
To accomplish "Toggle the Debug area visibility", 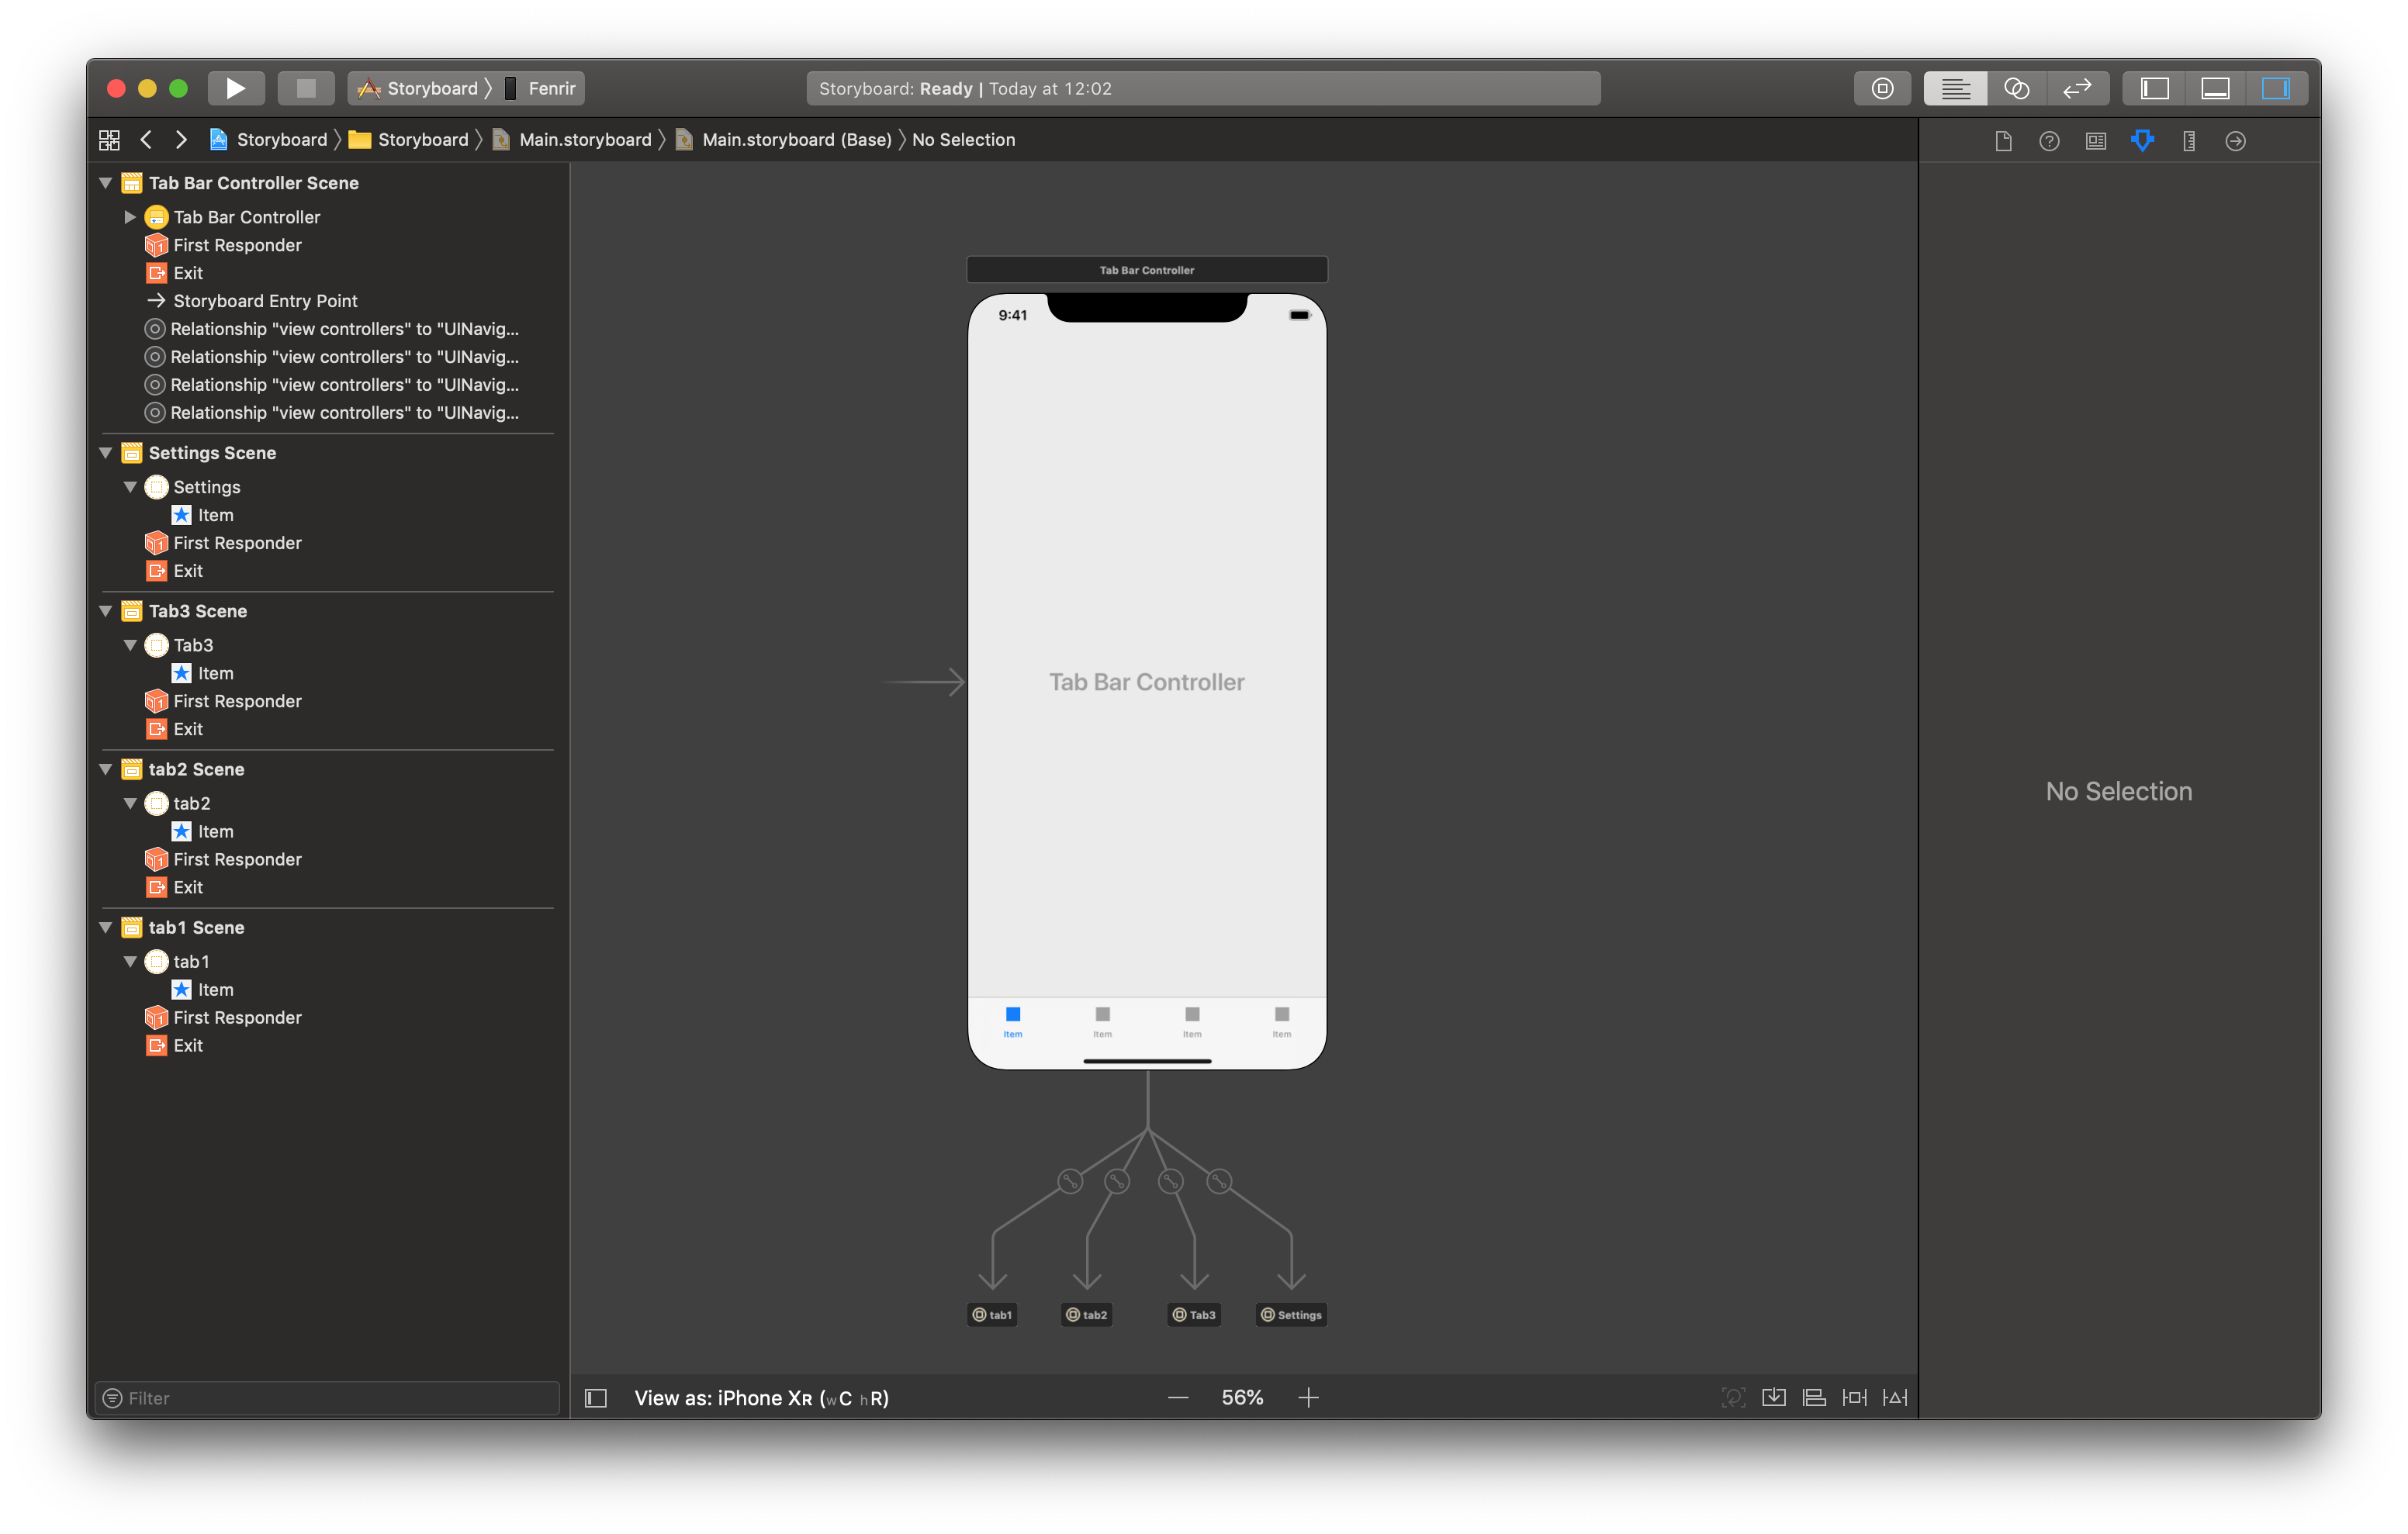I will click(x=2216, y=88).
